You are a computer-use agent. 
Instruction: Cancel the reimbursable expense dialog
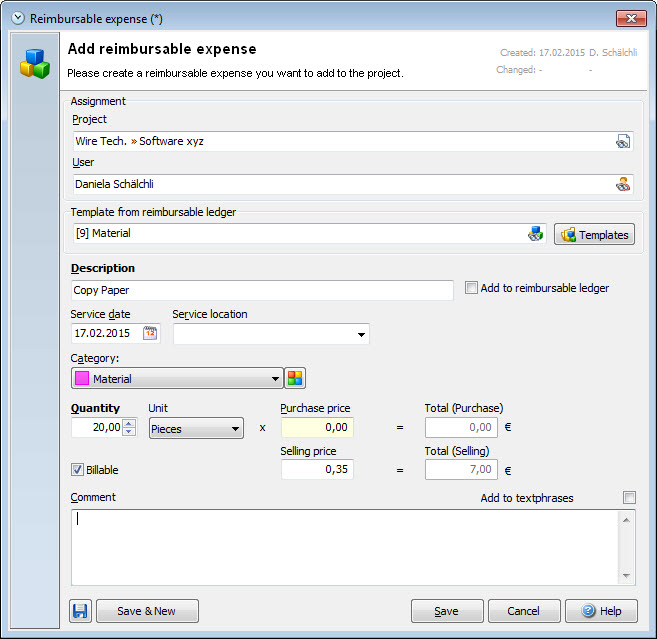[x=524, y=611]
